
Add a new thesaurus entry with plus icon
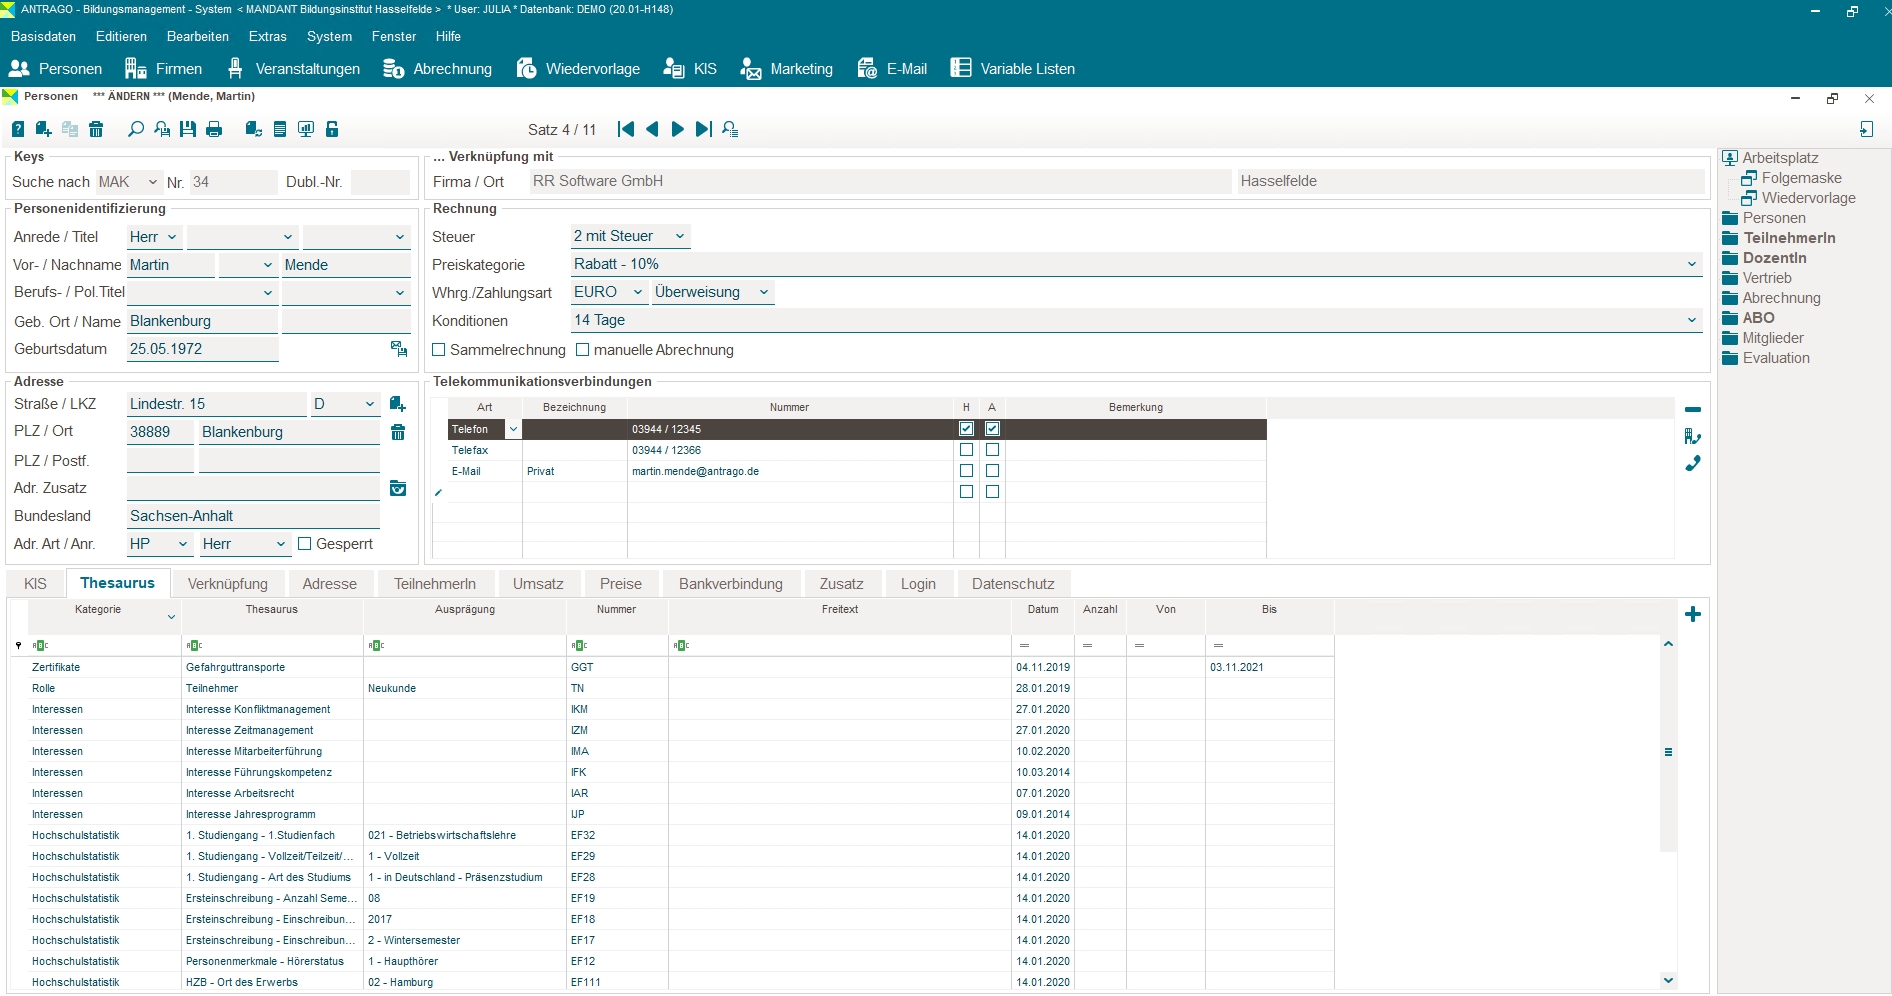[x=1692, y=614]
